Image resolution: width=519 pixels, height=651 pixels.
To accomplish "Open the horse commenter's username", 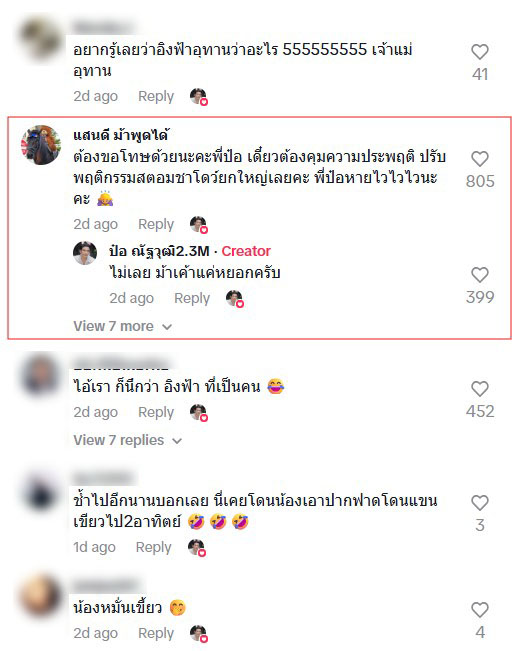I will (121, 135).
